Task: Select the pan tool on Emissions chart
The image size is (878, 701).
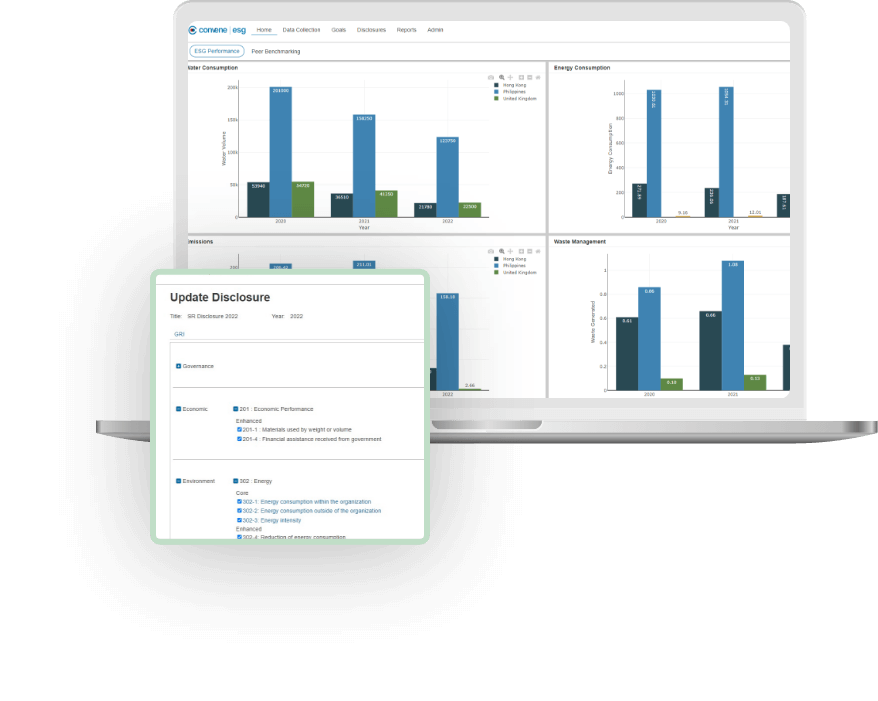Action: pyautogui.click(x=511, y=250)
